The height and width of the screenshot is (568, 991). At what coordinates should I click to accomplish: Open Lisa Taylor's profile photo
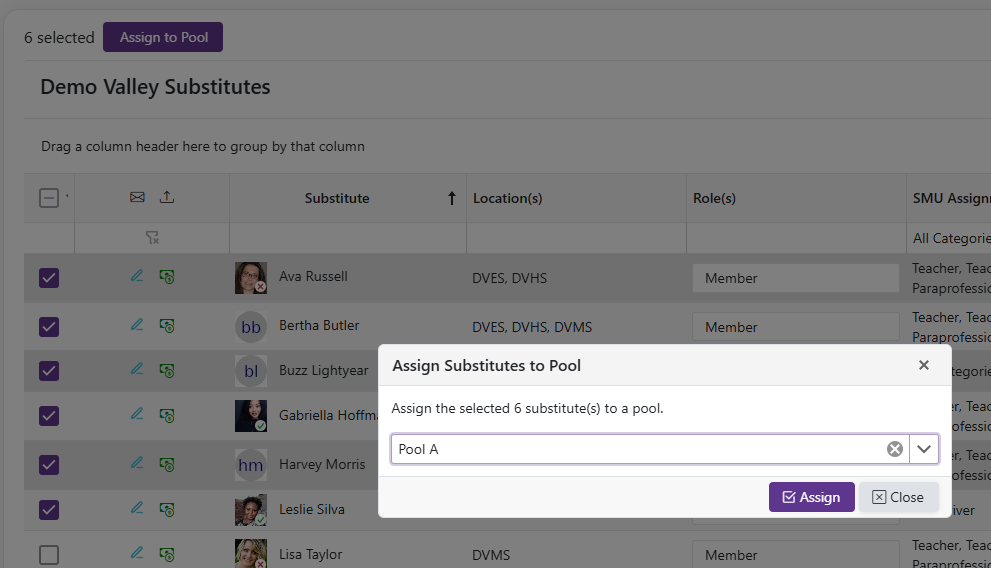251,553
